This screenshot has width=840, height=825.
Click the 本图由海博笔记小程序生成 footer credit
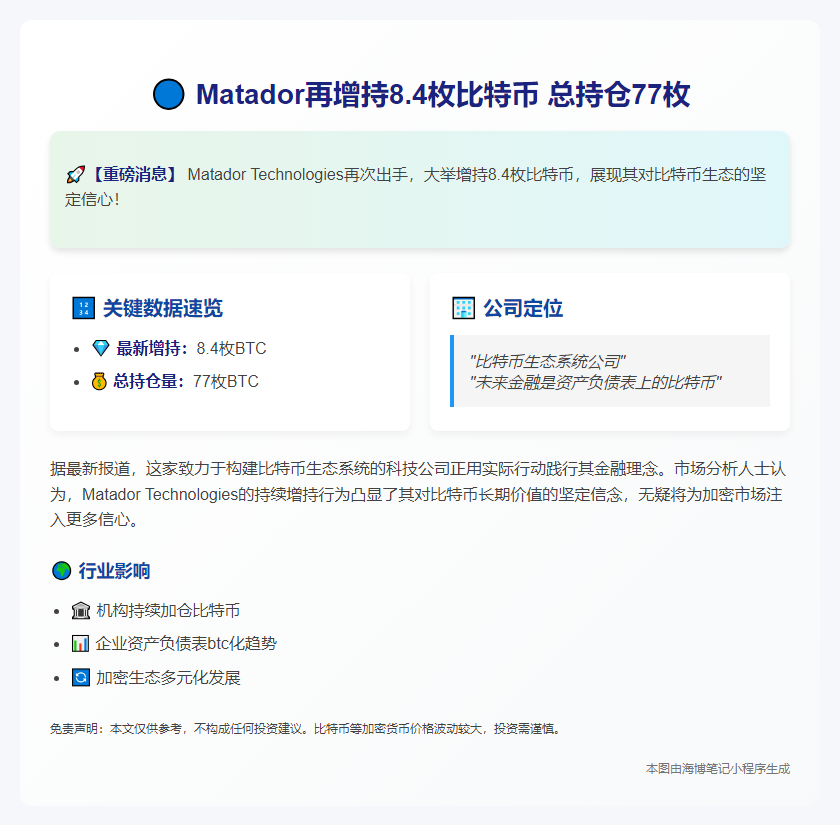[x=718, y=769]
